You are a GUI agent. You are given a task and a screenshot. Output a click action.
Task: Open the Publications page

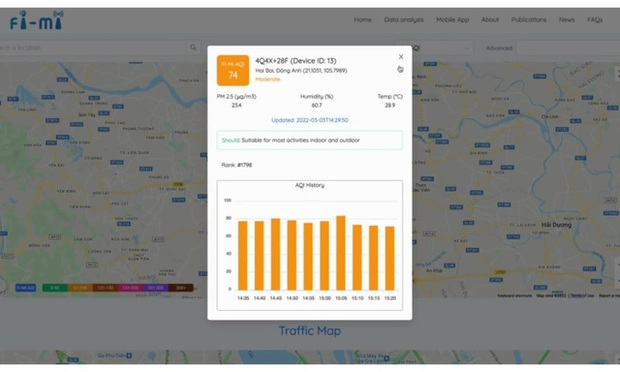(x=529, y=20)
